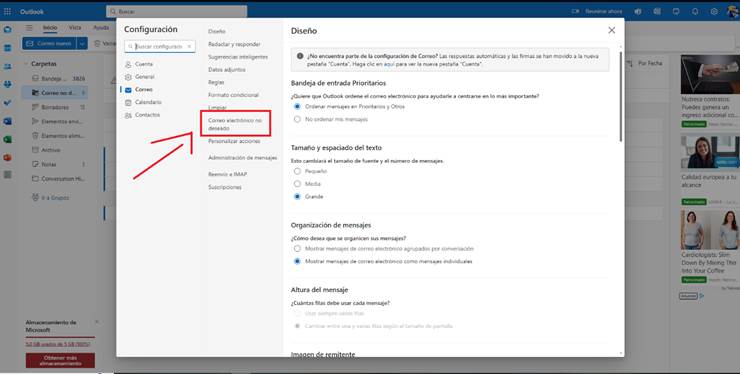740x374 pixels.
Task: Open the More apps grid icon in rail
Action: pos(8,175)
